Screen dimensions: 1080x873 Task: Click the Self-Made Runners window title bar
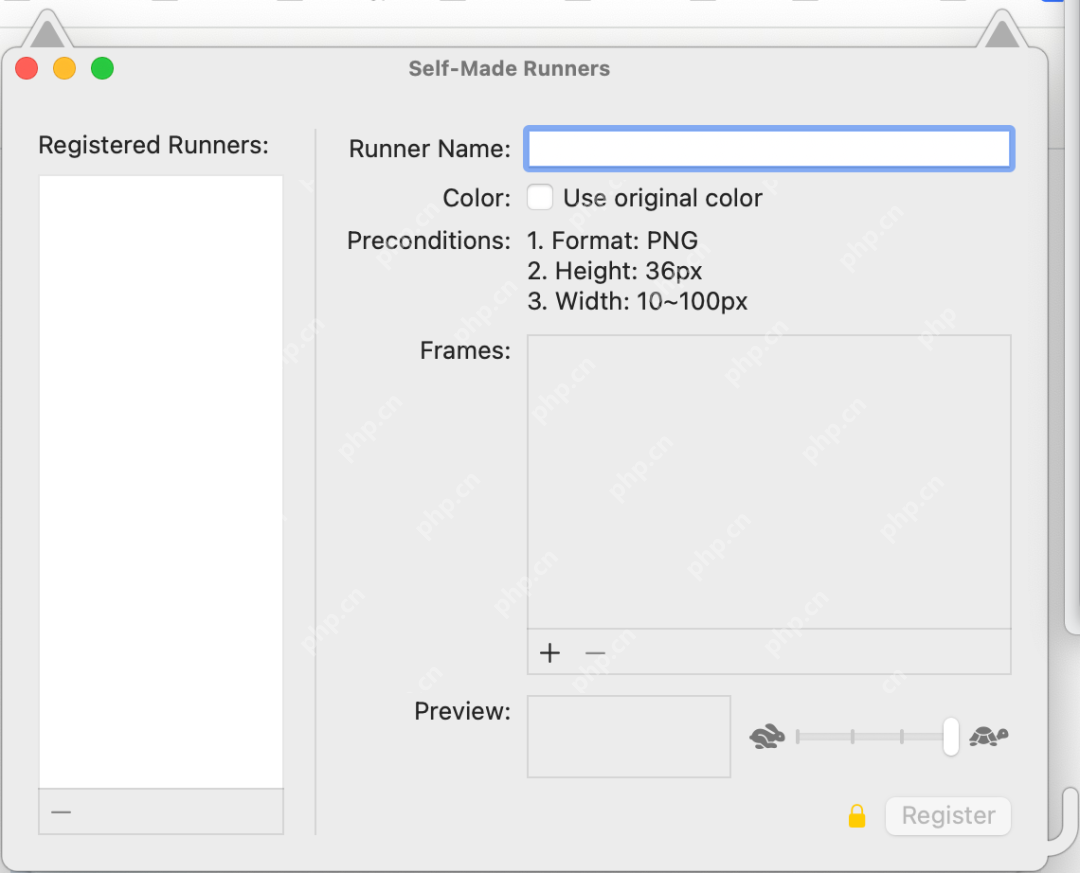click(x=509, y=69)
